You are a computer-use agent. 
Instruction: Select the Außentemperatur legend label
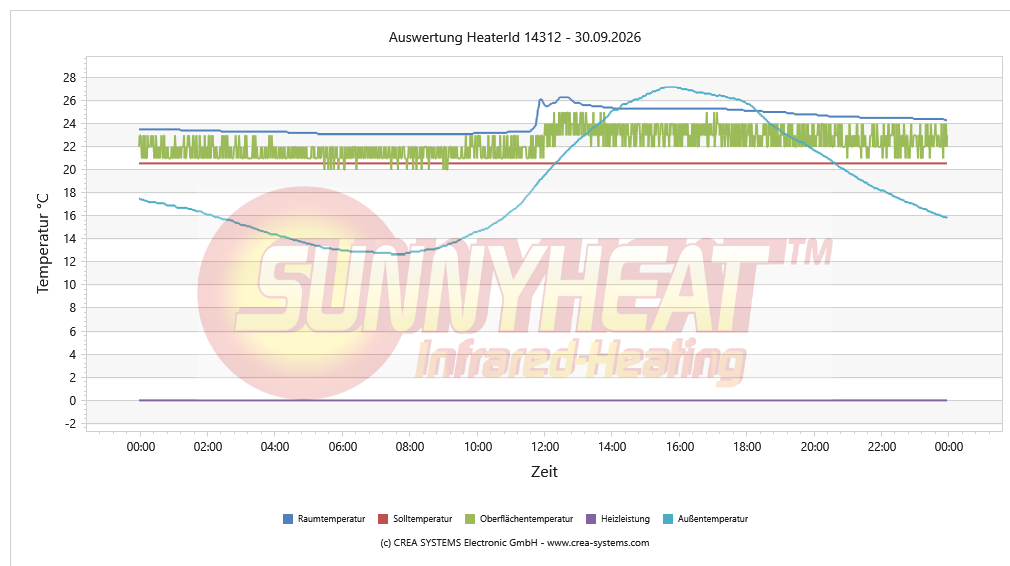click(x=713, y=519)
